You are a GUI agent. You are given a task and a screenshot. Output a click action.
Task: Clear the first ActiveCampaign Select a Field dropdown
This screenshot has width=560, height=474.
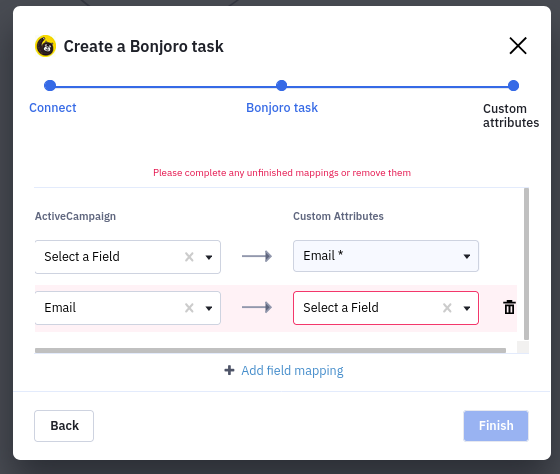click(x=189, y=257)
